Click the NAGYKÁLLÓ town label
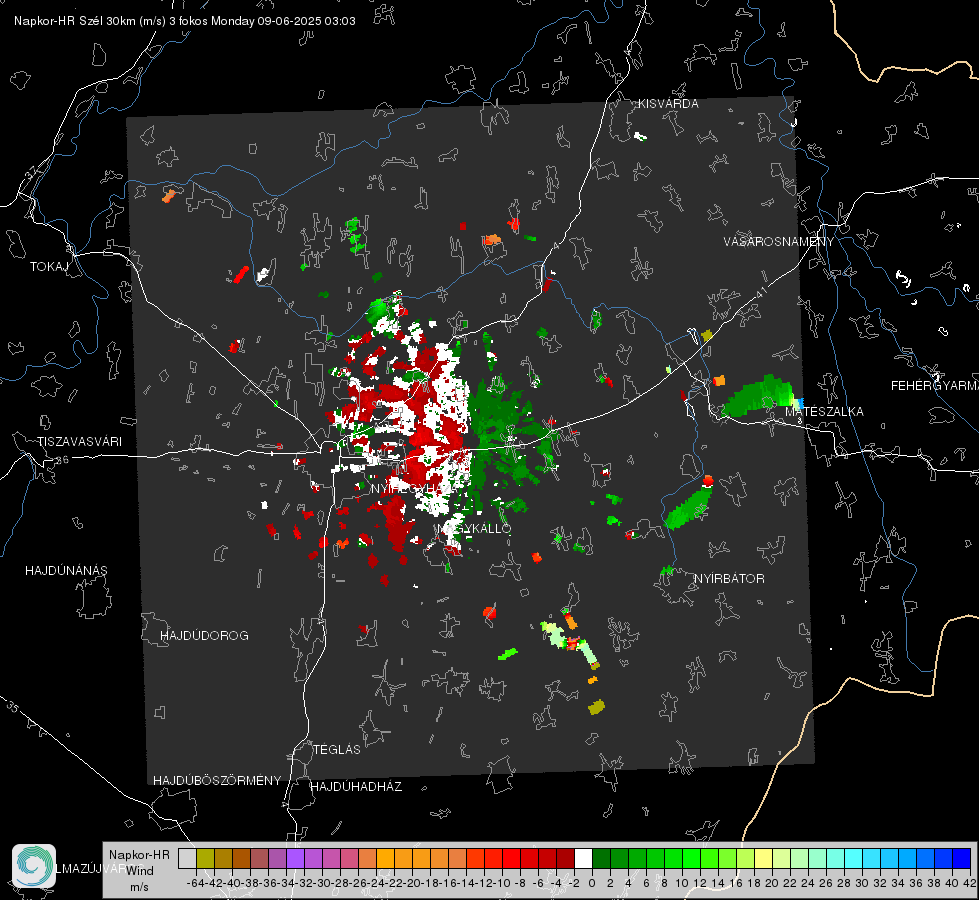The width and height of the screenshot is (979, 900). [x=475, y=529]
